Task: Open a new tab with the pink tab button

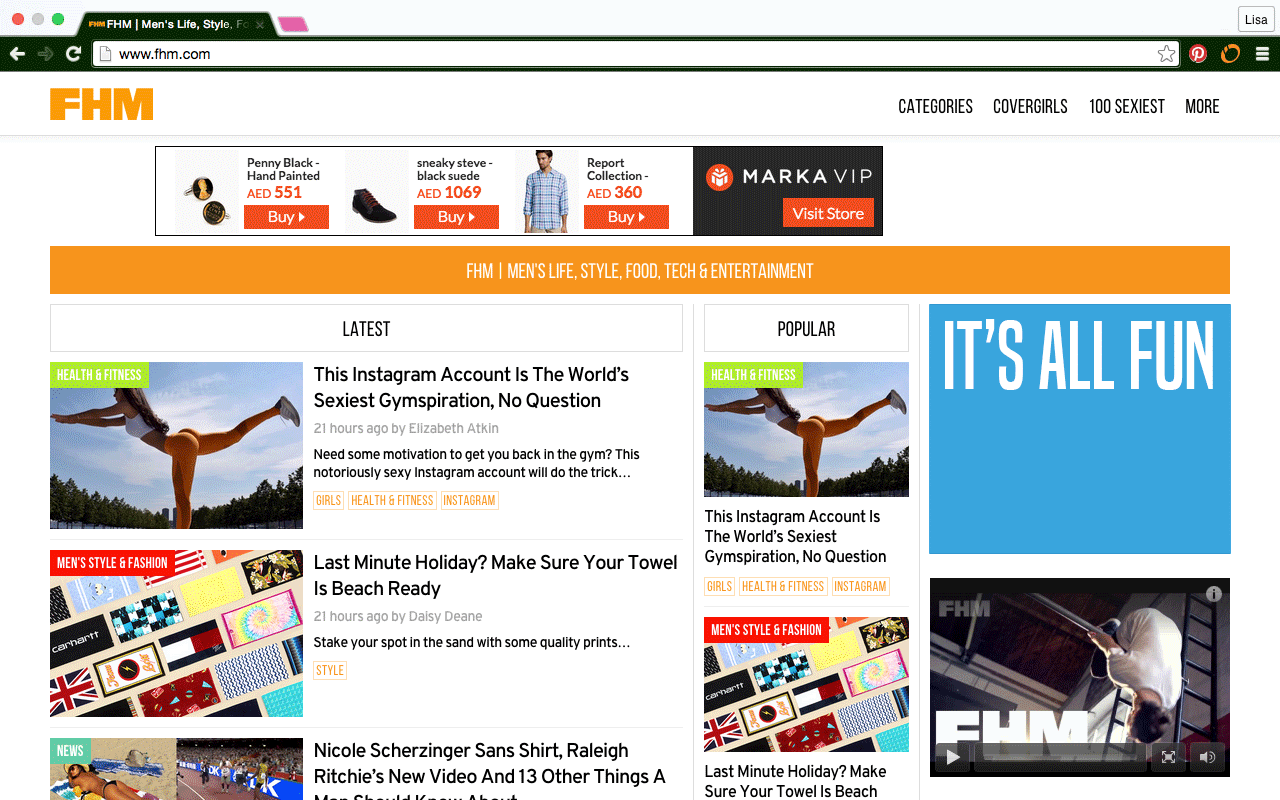Action: pos(293,24)
